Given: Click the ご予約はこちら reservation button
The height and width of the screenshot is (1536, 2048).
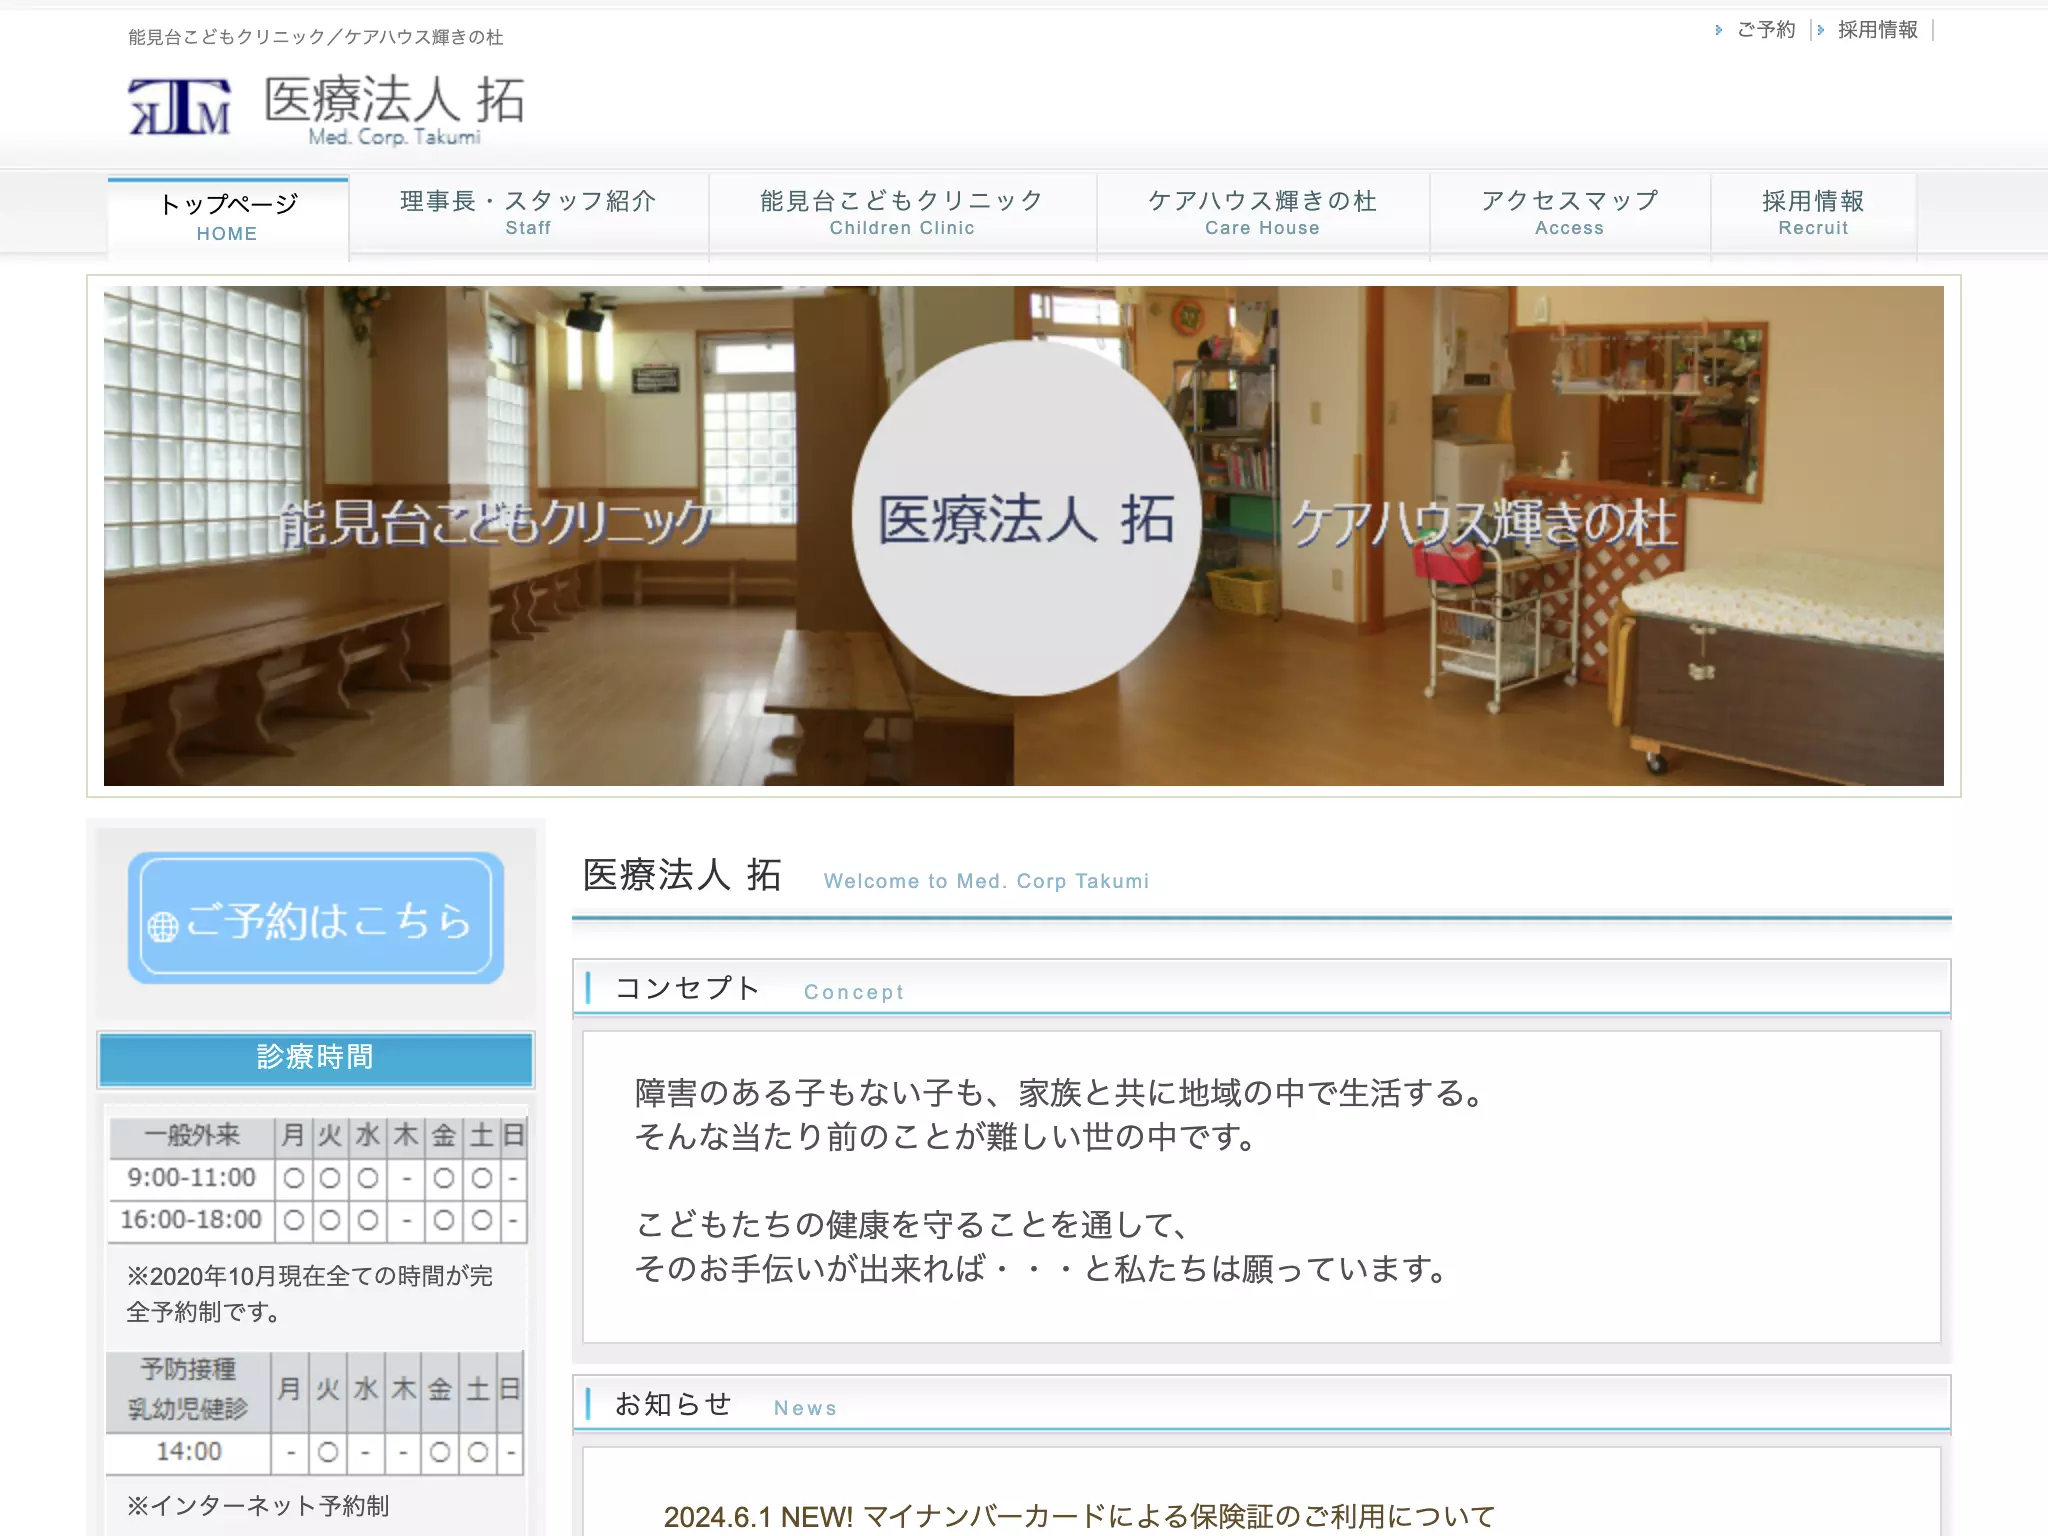Looking at the screenshot, I should (x=316, y=918).
